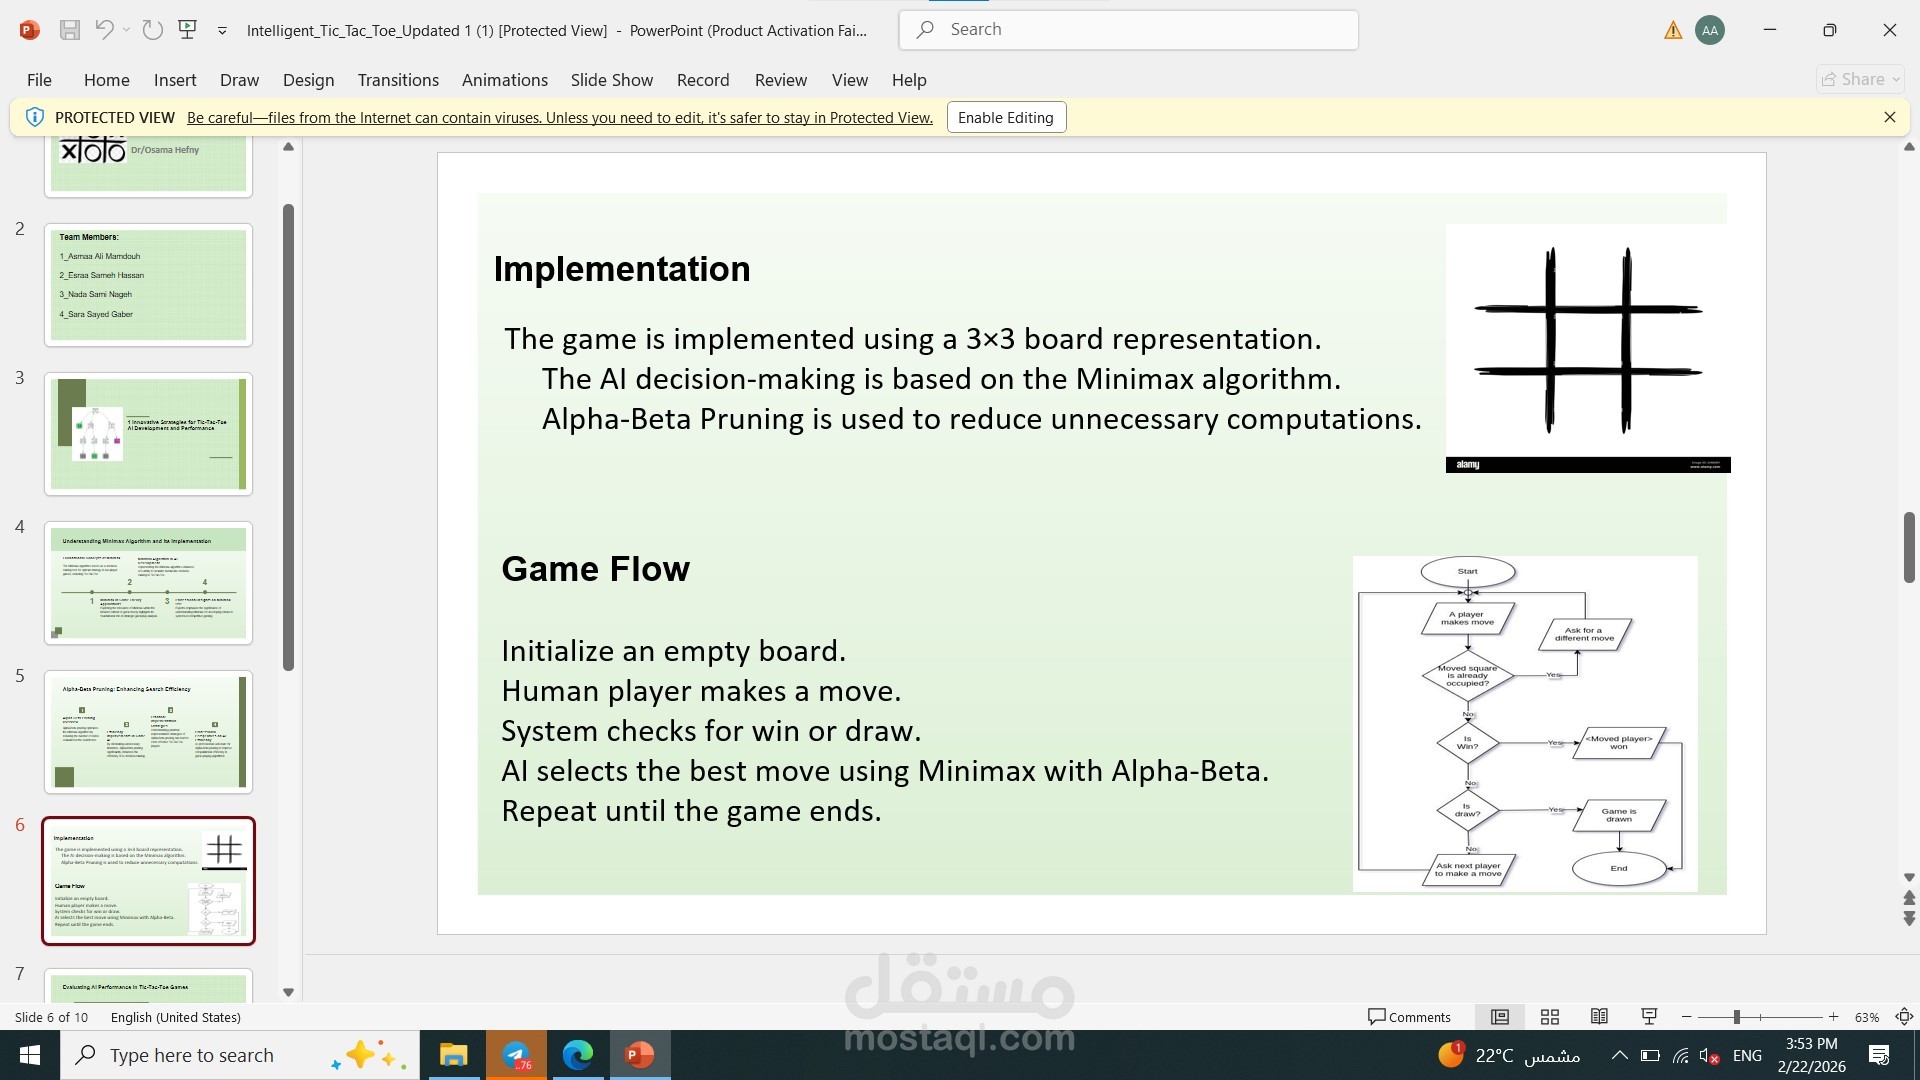Image resolution: width=1920 pixels, height=1080 pixels.
Task: Open the Insert ribbon tab
Action: (x=175, y=79)
